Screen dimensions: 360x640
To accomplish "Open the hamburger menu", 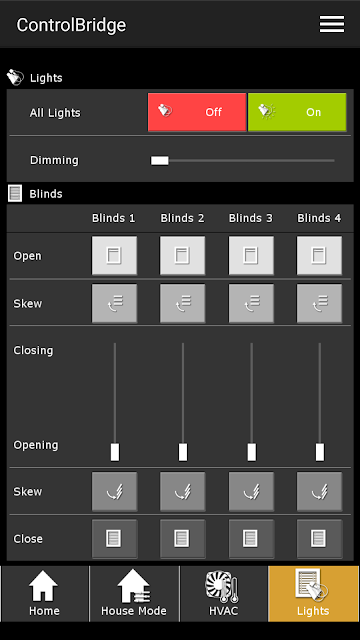I will 332,24.
